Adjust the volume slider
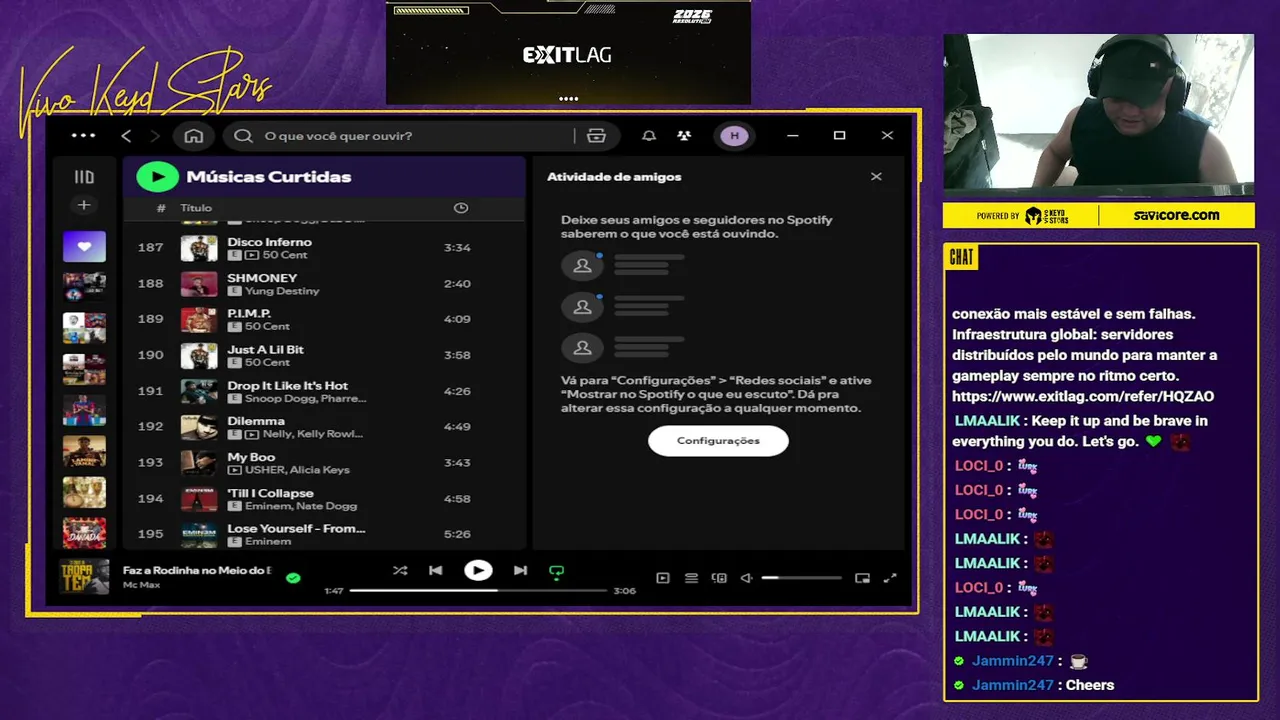1280x720 pixels. (801, 578)
